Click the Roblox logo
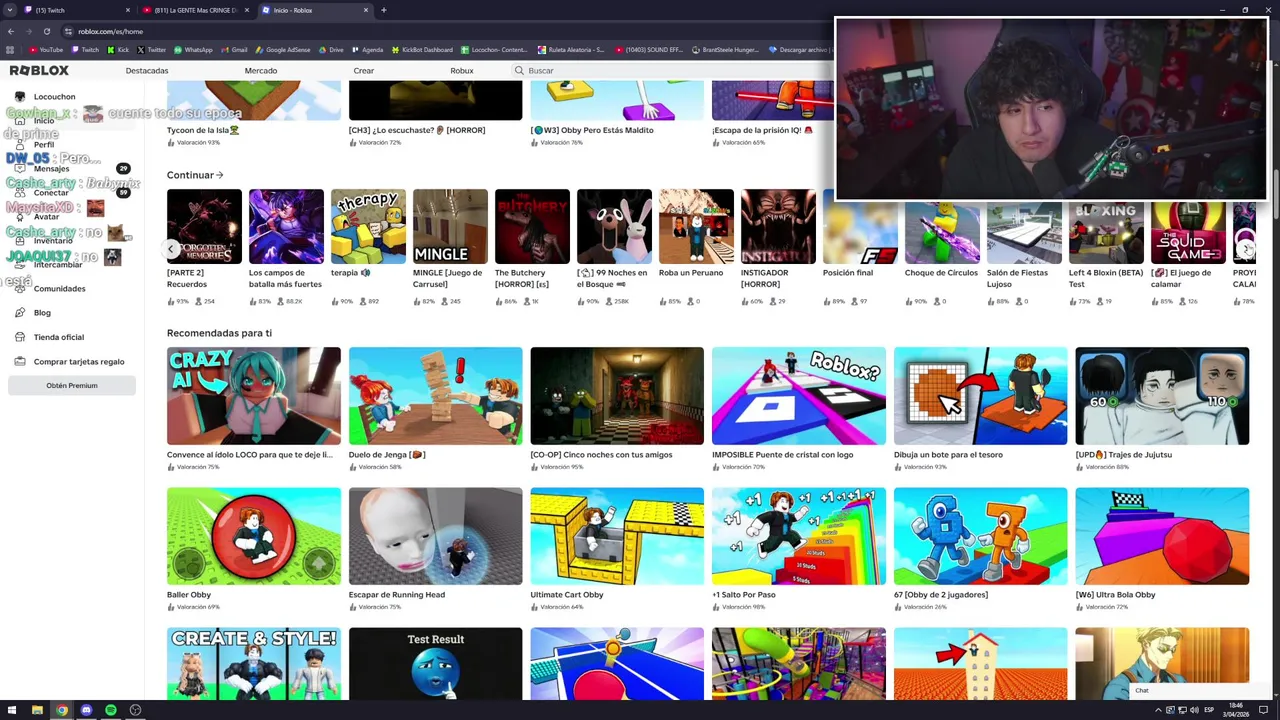1280x720 pixels. [39, 71]
